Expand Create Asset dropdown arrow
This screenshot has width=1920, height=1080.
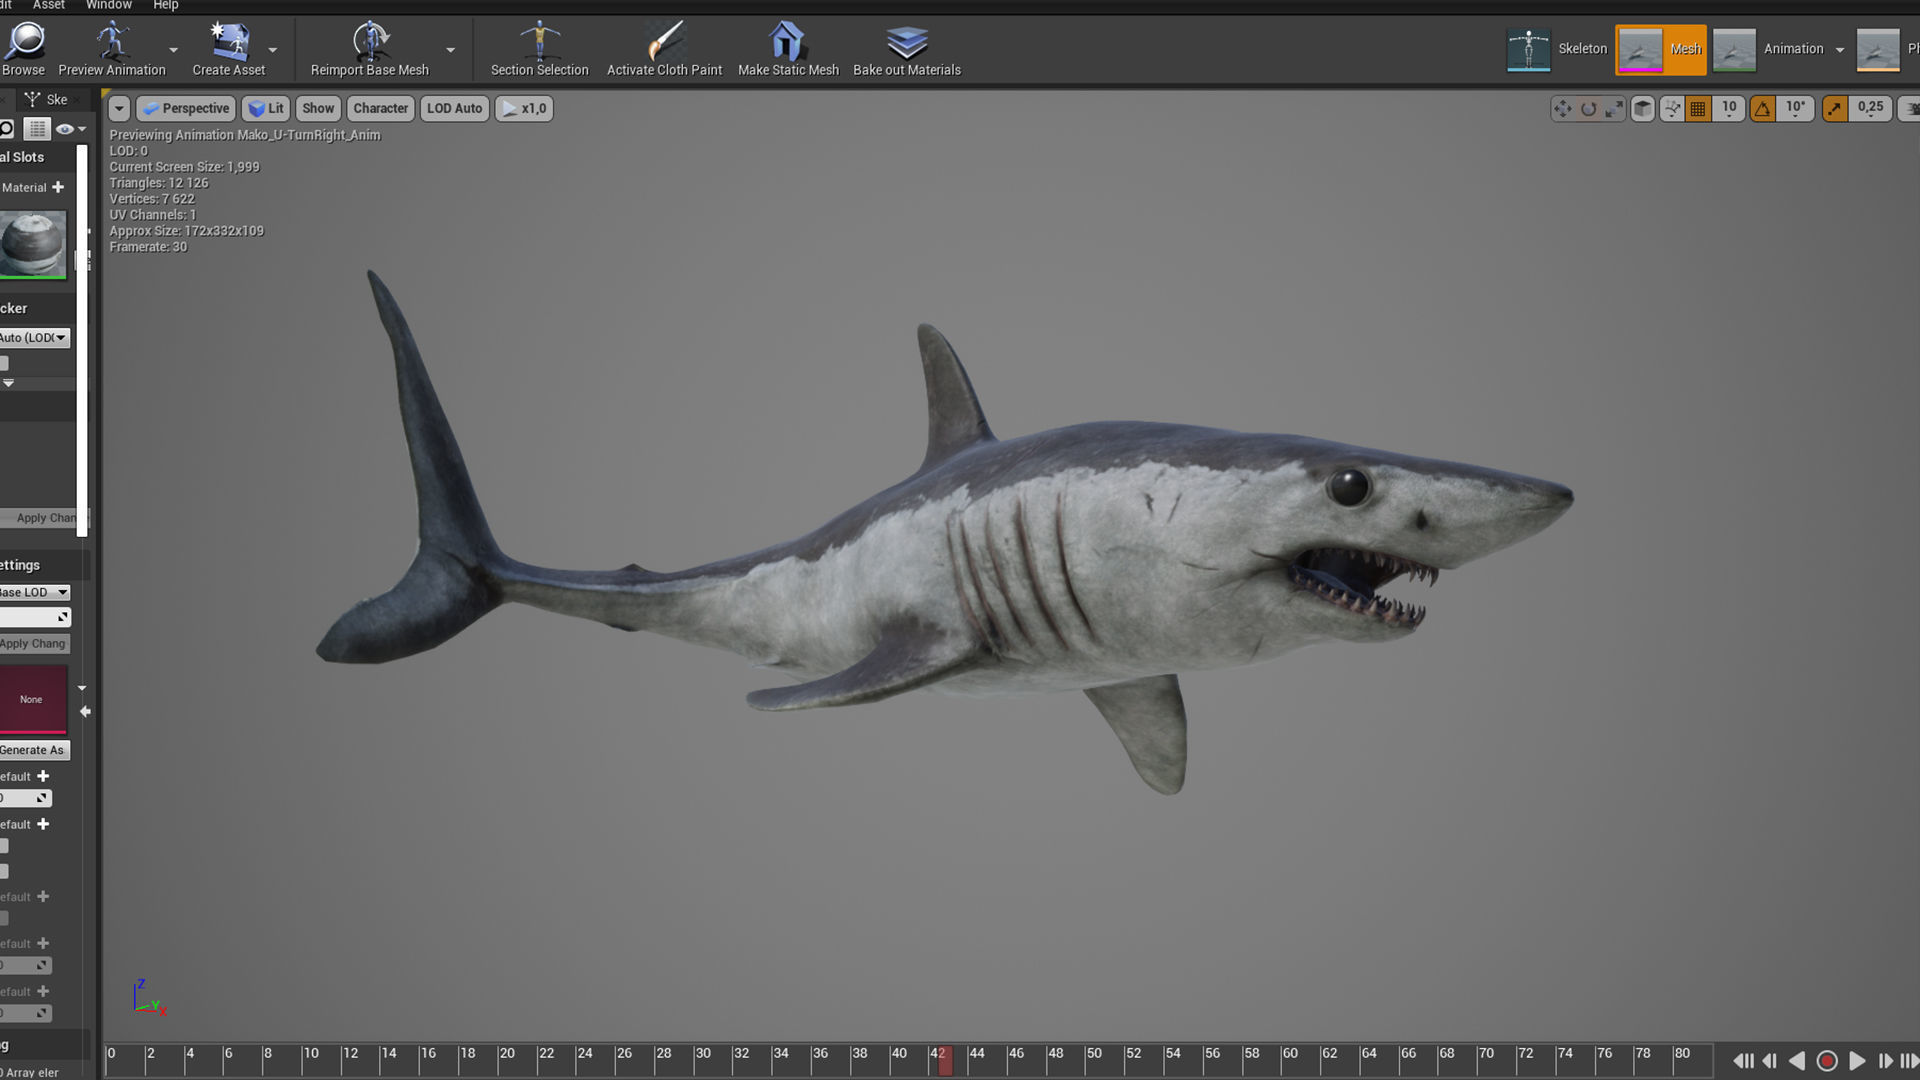coord(272,50)
